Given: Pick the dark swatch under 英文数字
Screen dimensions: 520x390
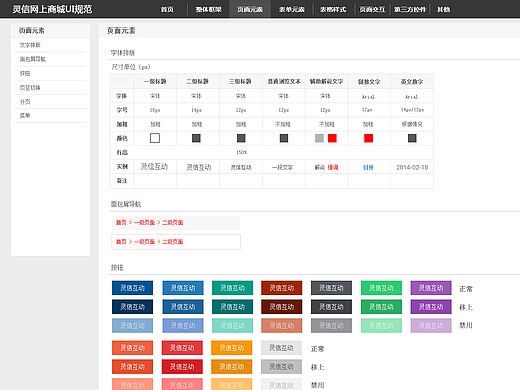Looking at the screenshot, I should pyautogui.click(x=412, y=138).
